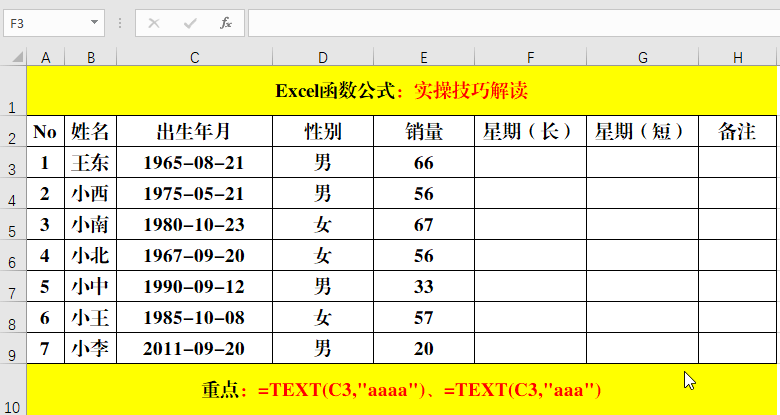Click header cell '出生年月'
This screenshot has height=415, width=780.
click(195, 131)
